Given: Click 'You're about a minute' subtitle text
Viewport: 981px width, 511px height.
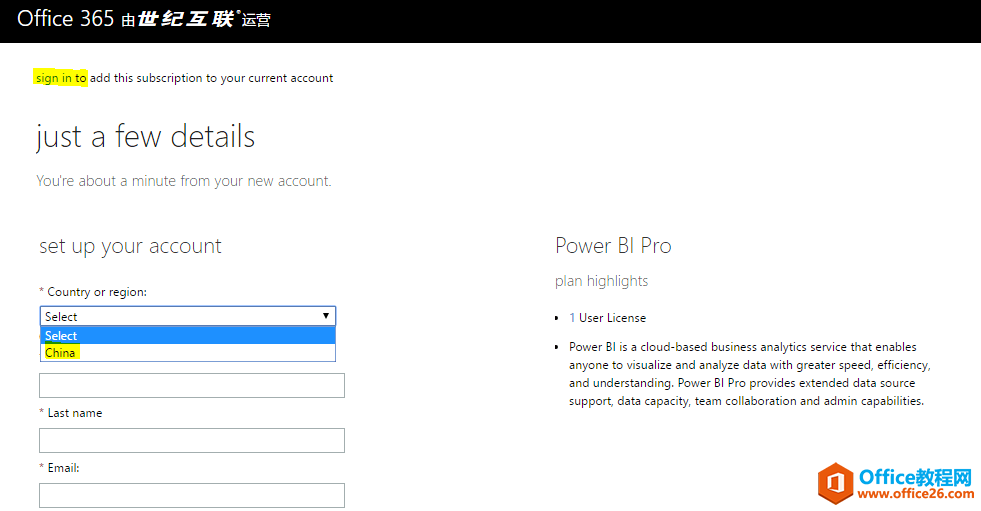Looking at the screenshot, I should click(x=183, y=181).
